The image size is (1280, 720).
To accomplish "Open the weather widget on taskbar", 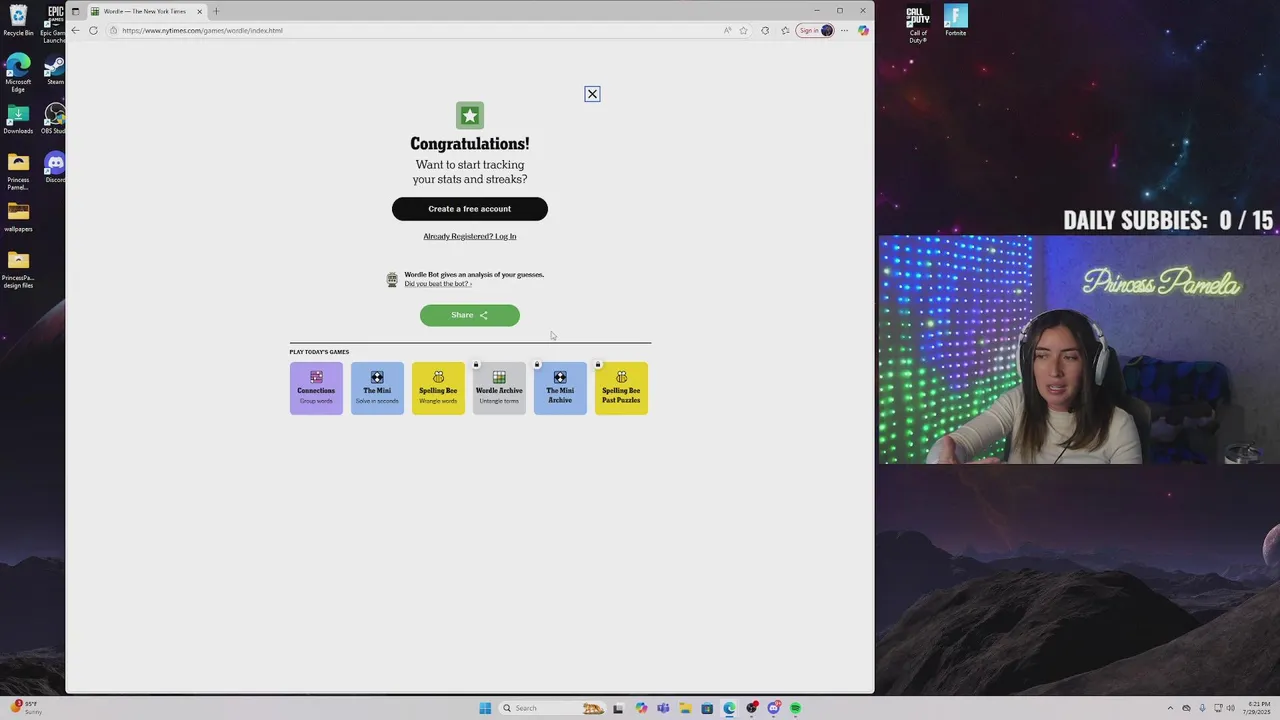I will [26, 708].
